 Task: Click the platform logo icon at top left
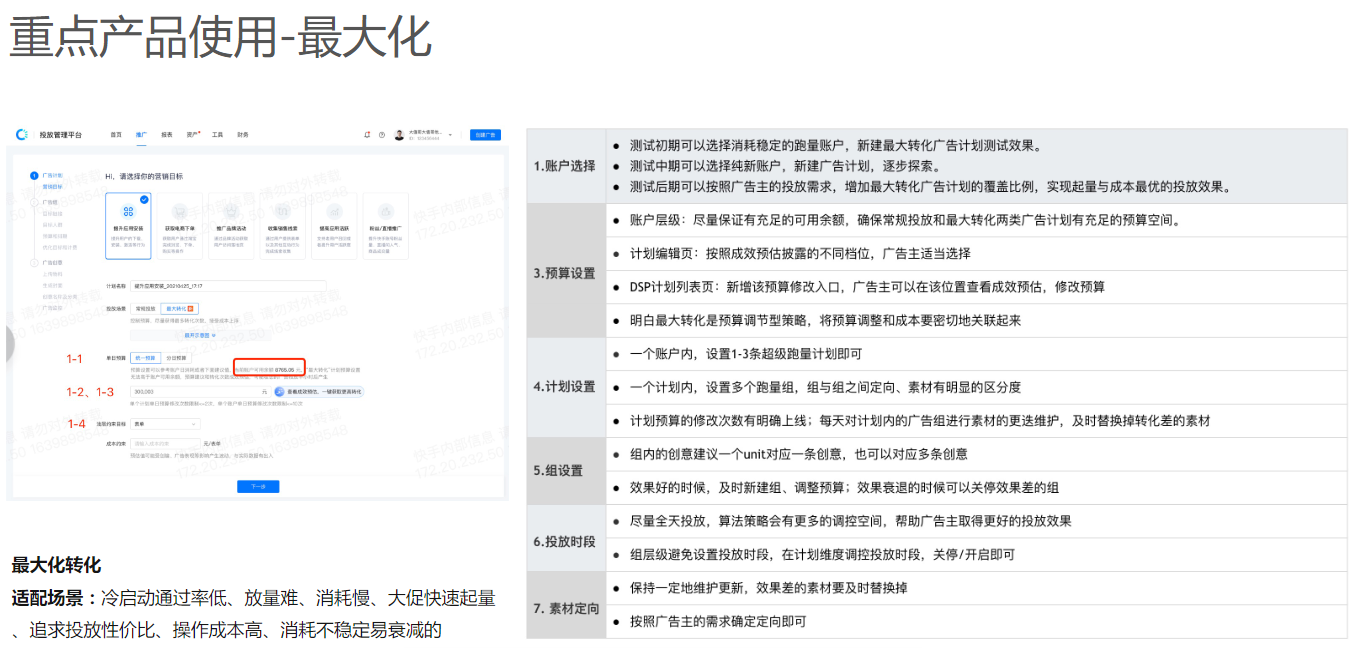[22, 134]
